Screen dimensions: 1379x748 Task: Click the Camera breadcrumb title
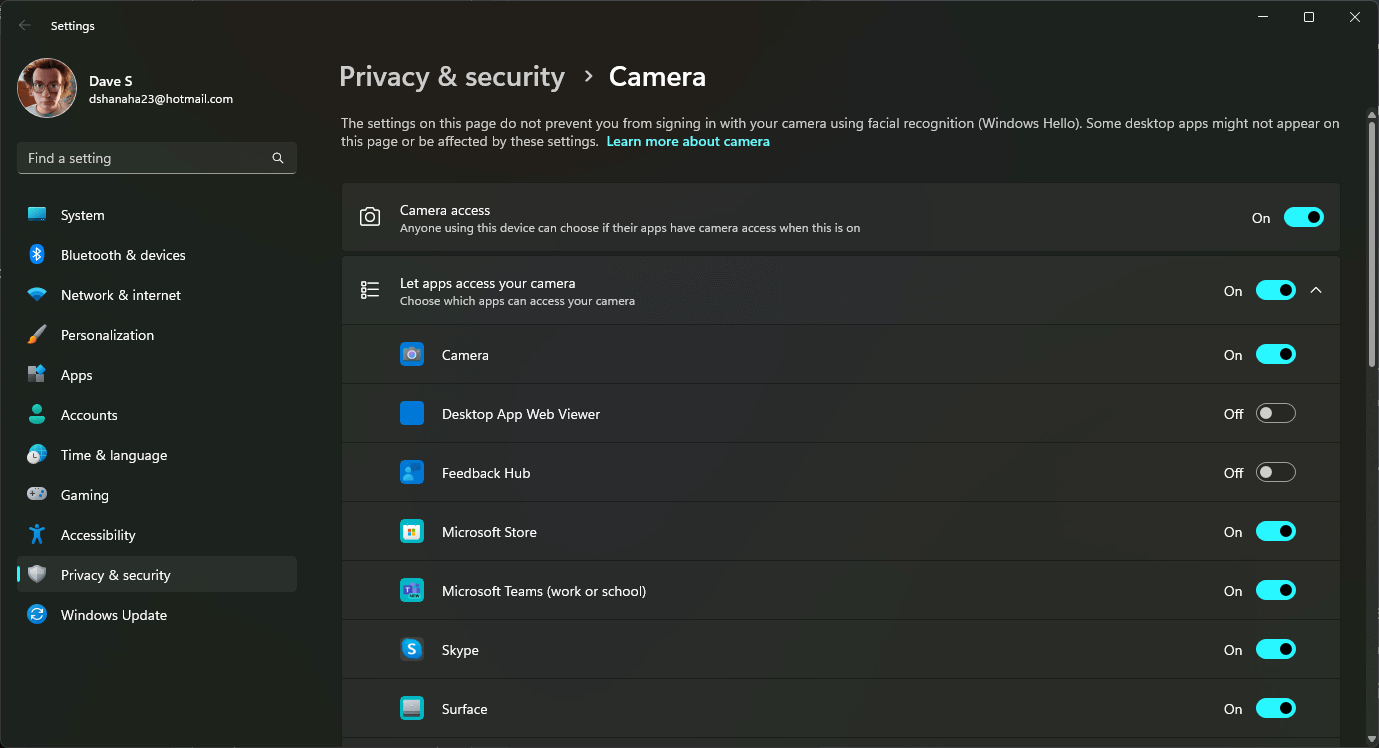point(657,77)
